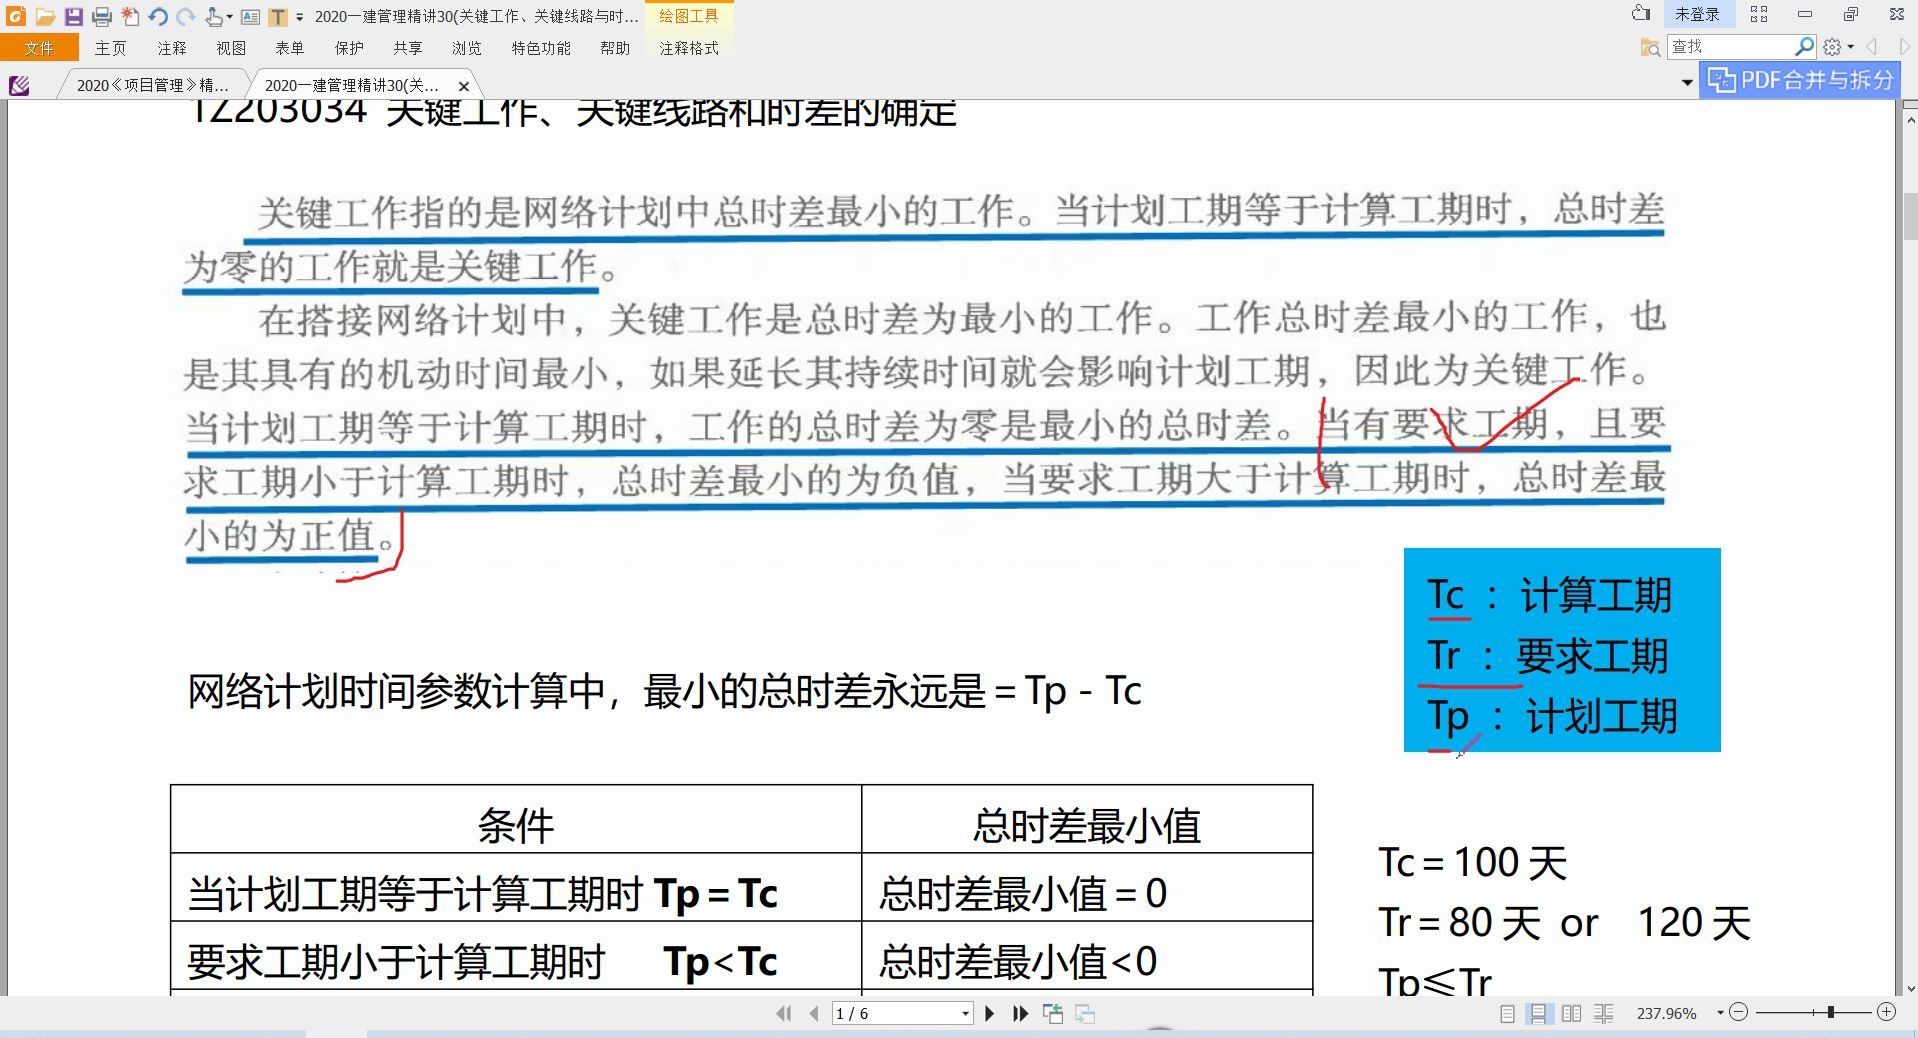
Task: Click the skin/theme icon left of 未登录
Action: (1641, 14)
